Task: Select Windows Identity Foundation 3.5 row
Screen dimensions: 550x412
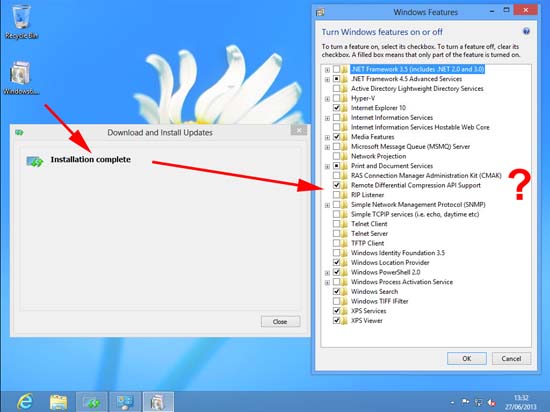Action: tap(398, 252)
